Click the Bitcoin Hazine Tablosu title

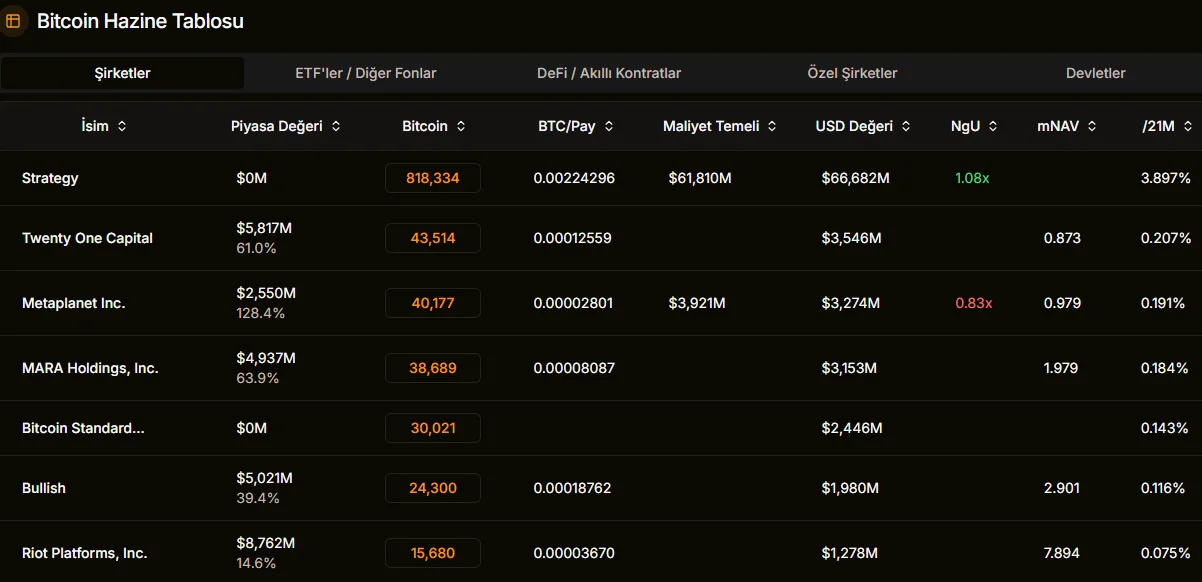click(140, 21)
